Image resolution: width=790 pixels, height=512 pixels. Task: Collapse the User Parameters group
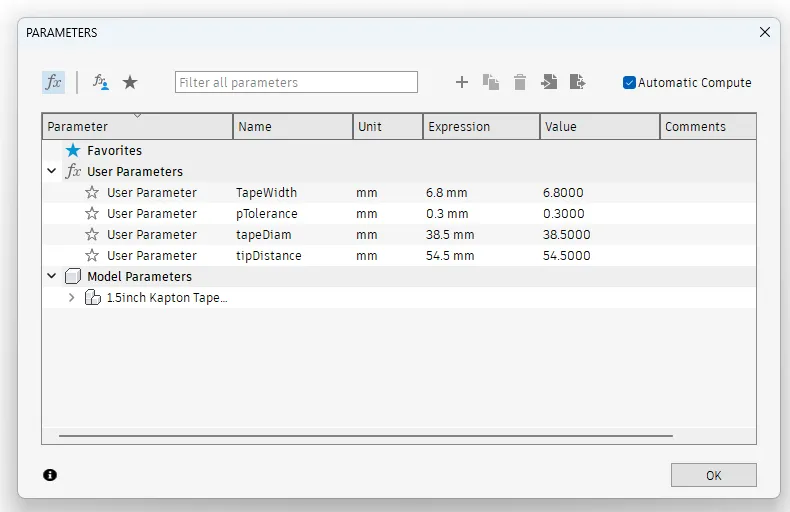[x=51, y=171]
